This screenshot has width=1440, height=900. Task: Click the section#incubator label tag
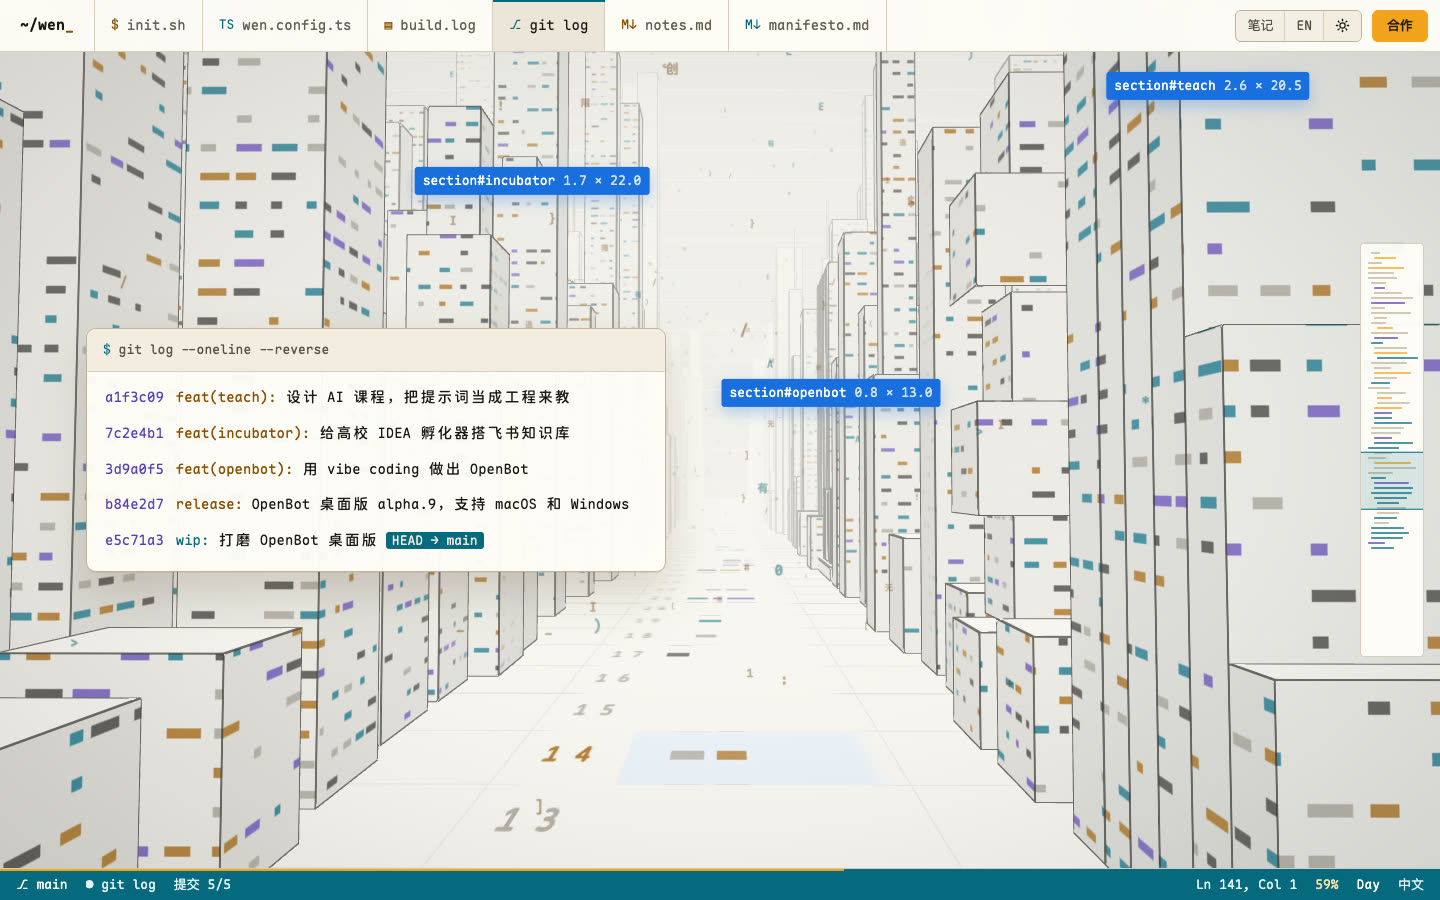click(x=532, y=181)
